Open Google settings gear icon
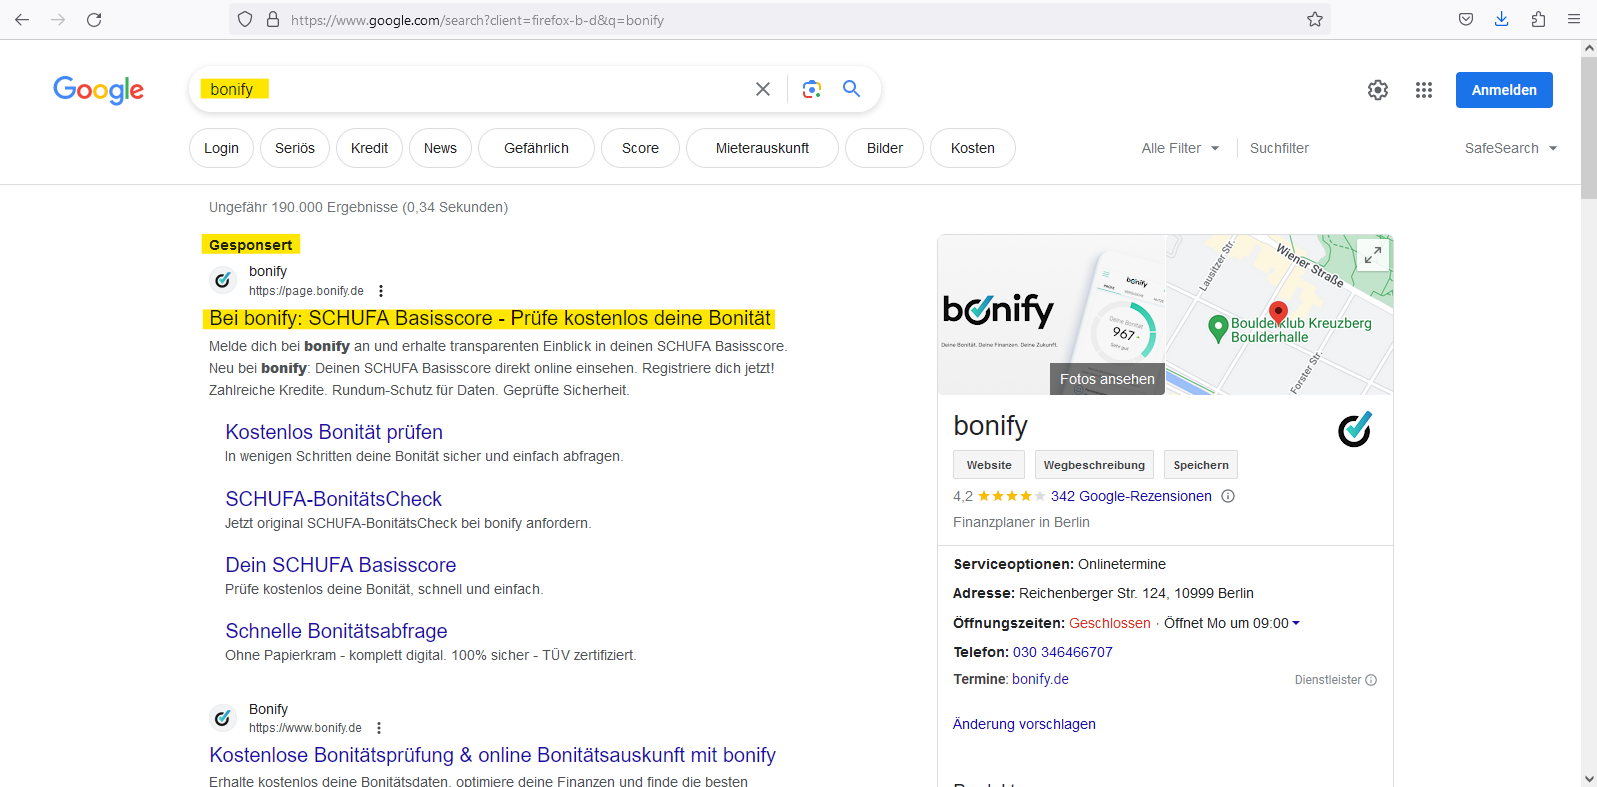 tap(1378, 90)
